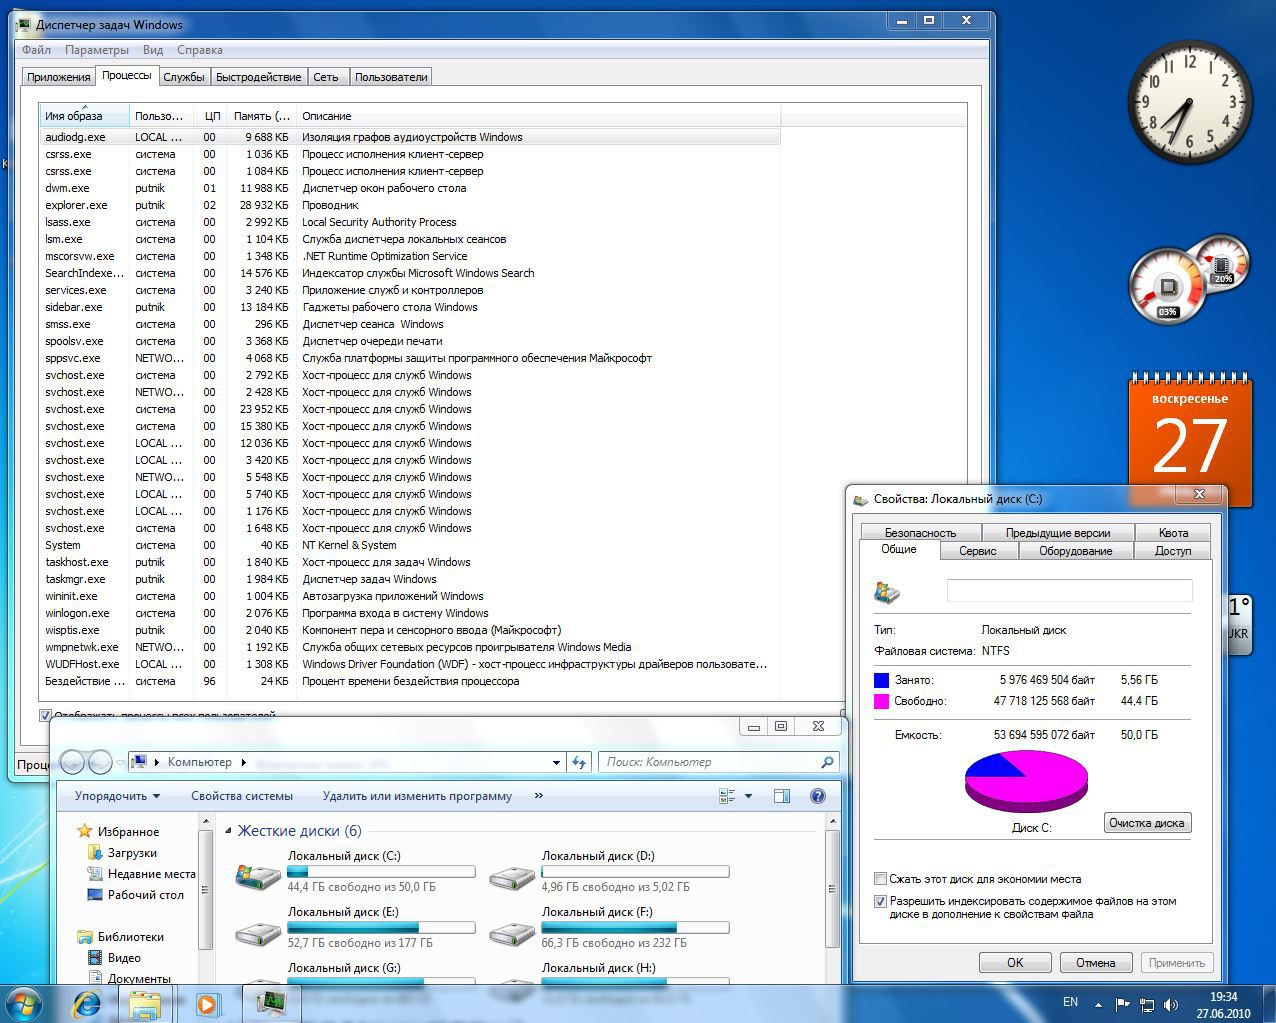Click Отмена in the disk properties dialog
1276x1023 pixels.
(1095, 963)
